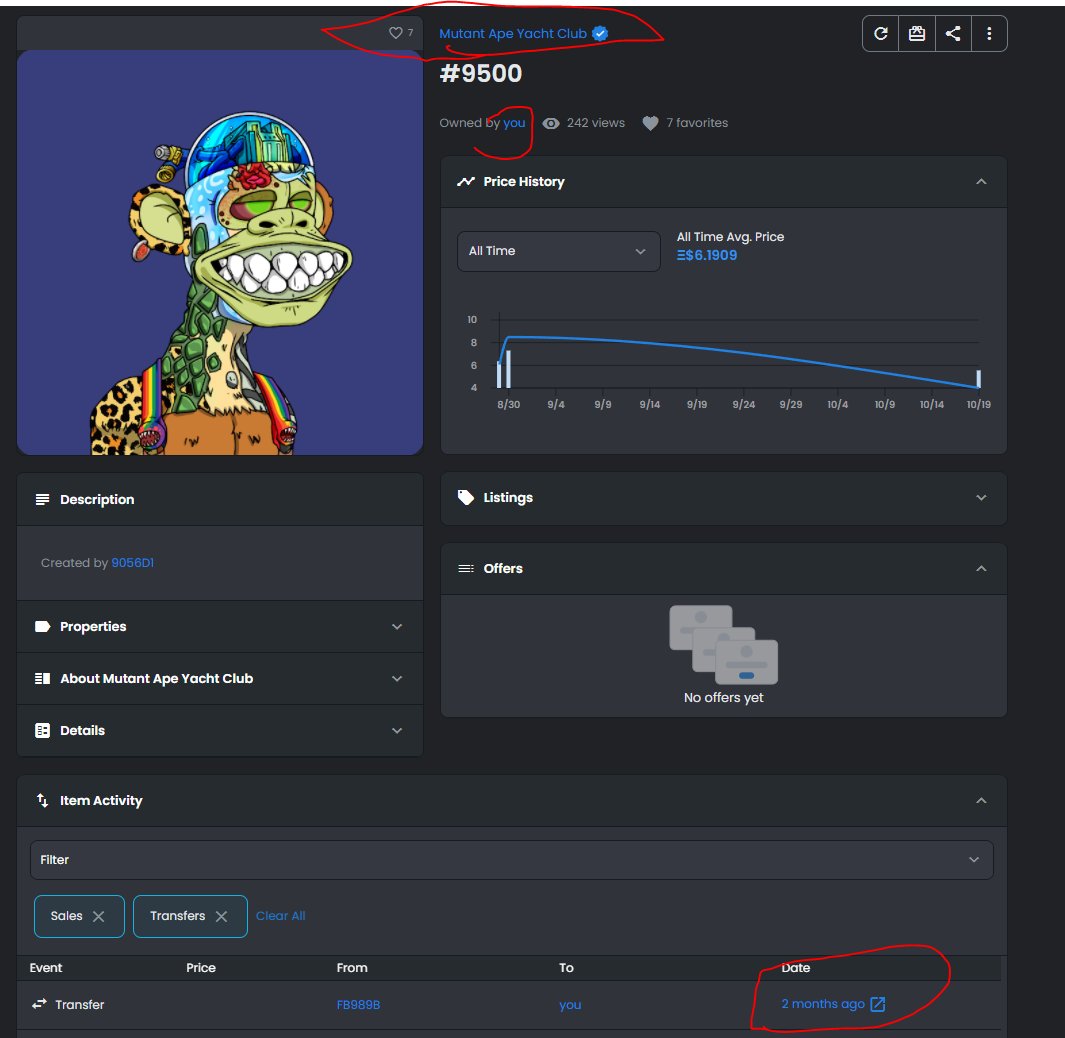This screenshot has height=1038, width=1065.
Task: Click the Offers list icon
Action: tap(465, 569)
